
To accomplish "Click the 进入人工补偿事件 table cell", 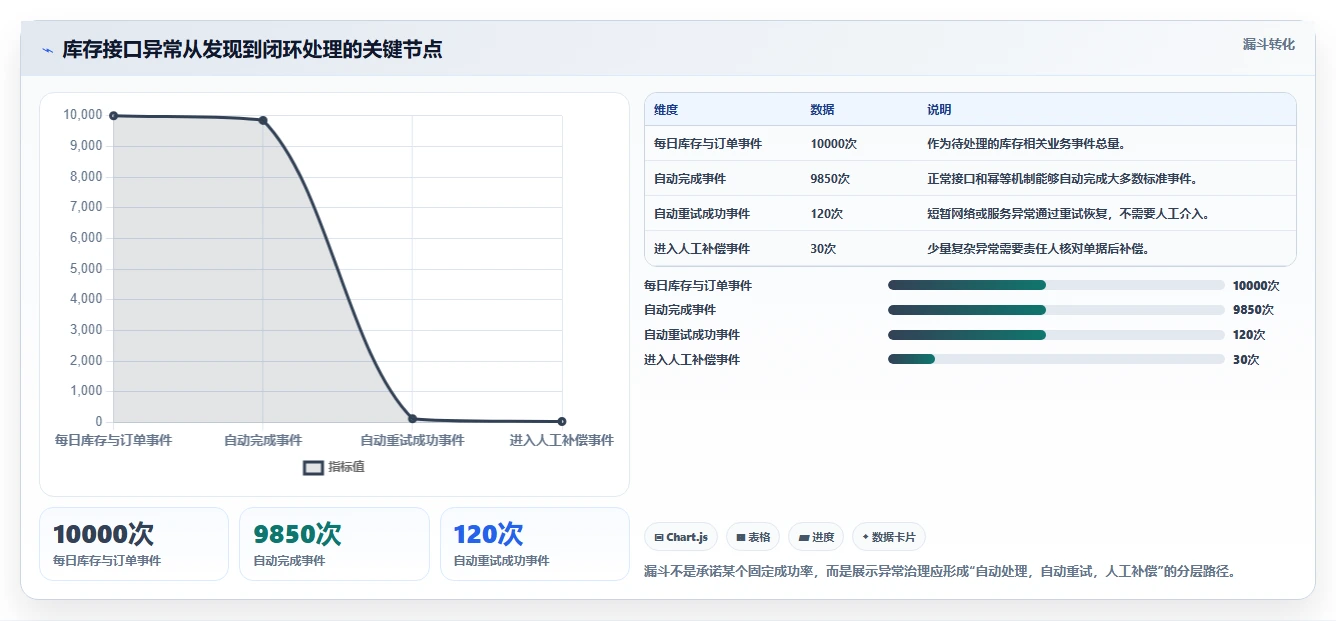I will [702, 249].
